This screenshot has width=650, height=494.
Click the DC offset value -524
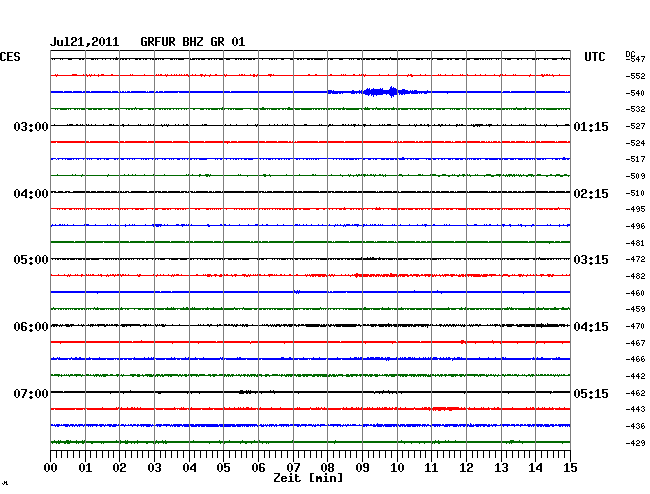[x=635, y=143]
